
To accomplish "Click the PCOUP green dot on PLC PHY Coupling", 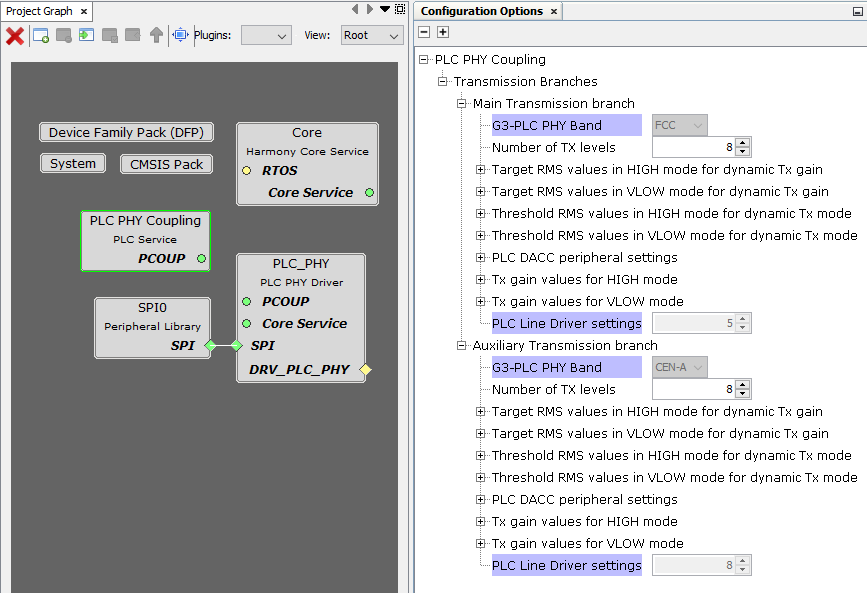I will (201, 259).
